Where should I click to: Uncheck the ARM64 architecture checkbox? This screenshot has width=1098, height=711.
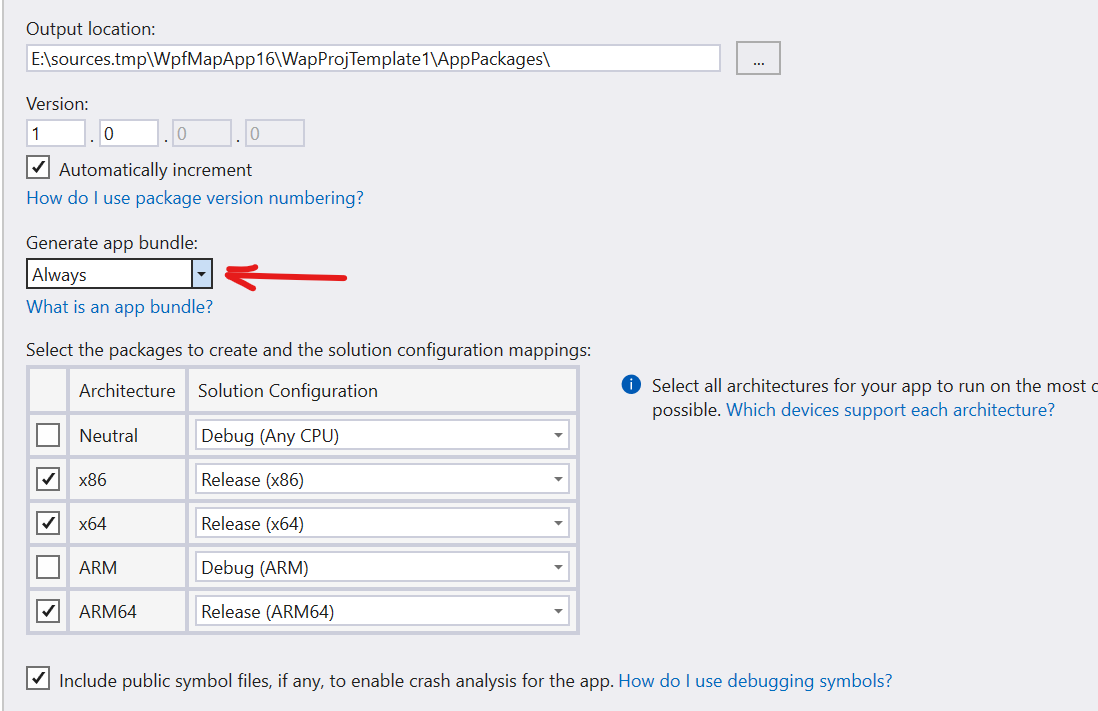pyautogui.click(x=47, y=611)
